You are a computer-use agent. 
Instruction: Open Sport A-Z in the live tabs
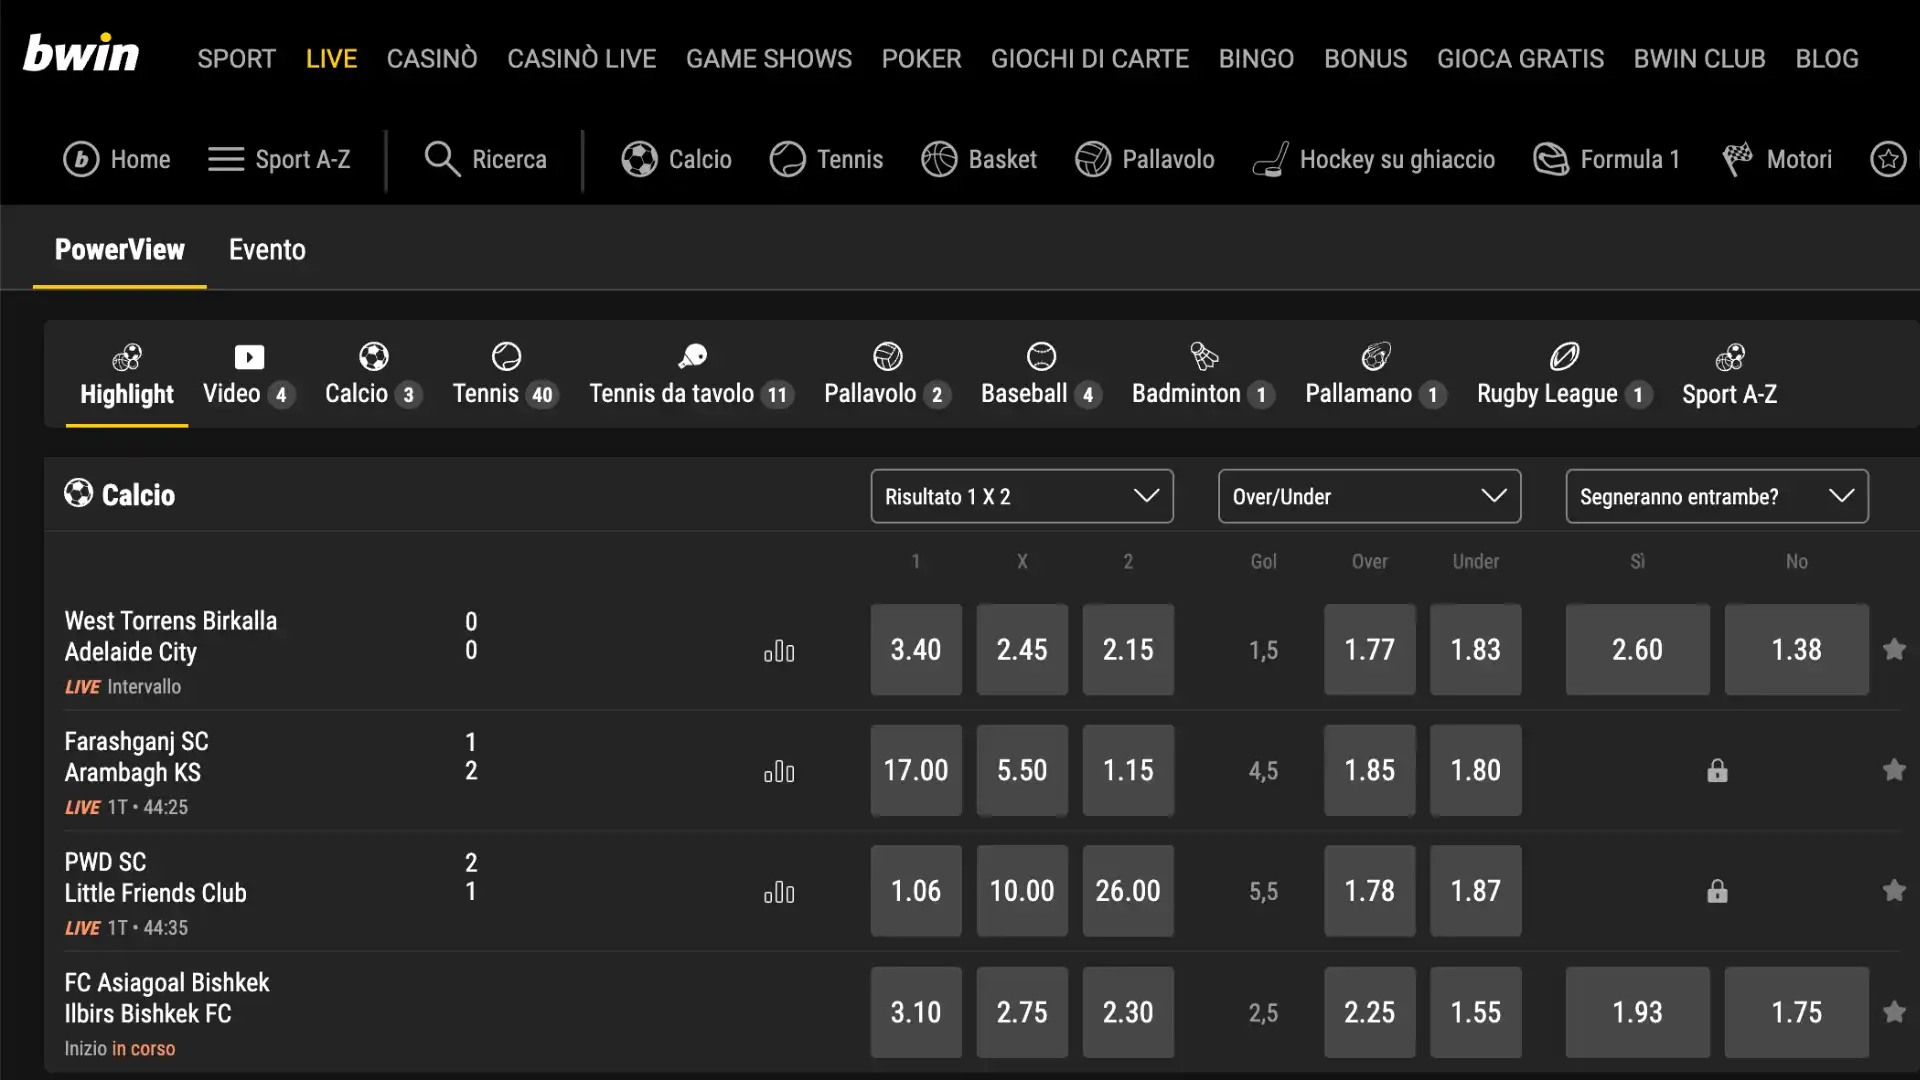(1729, 376)
